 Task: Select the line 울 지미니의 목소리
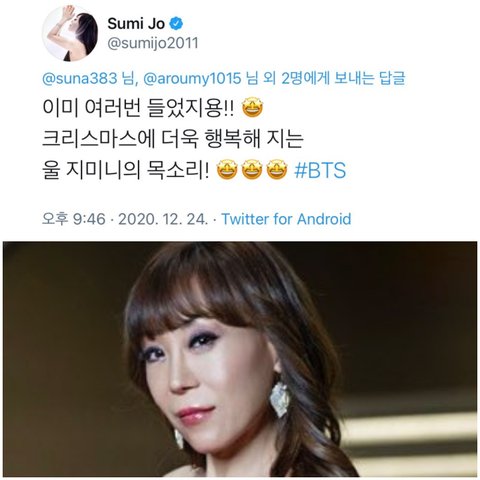(x=126, y=170)
